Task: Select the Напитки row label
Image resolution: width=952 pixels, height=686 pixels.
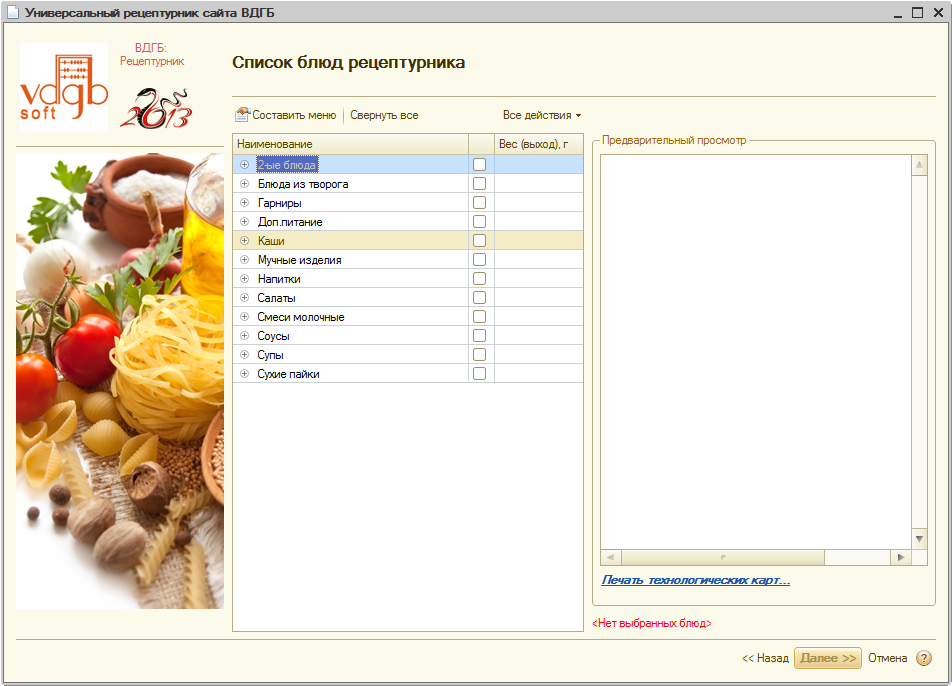Action: point(279,279)
